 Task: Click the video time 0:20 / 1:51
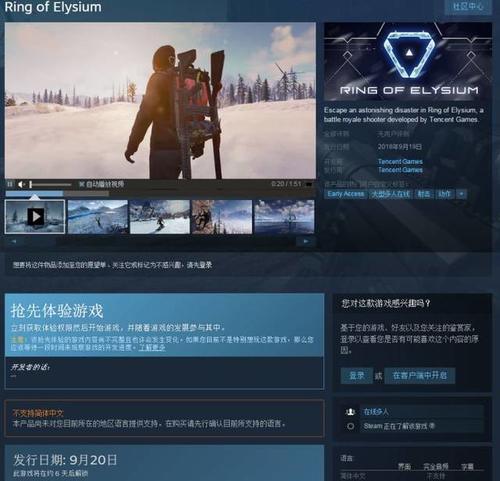[x=286, y=184]
